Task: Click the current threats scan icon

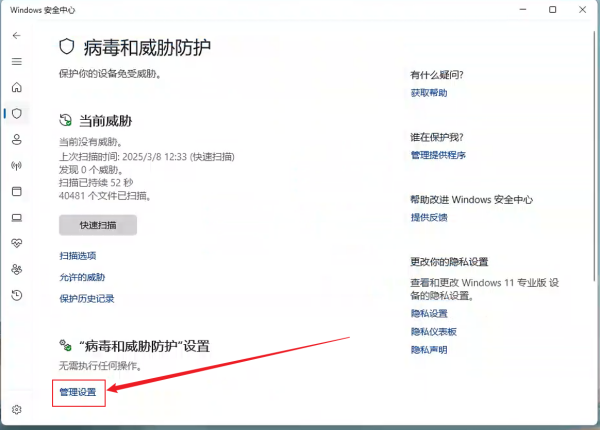Action: click(65, 120)
